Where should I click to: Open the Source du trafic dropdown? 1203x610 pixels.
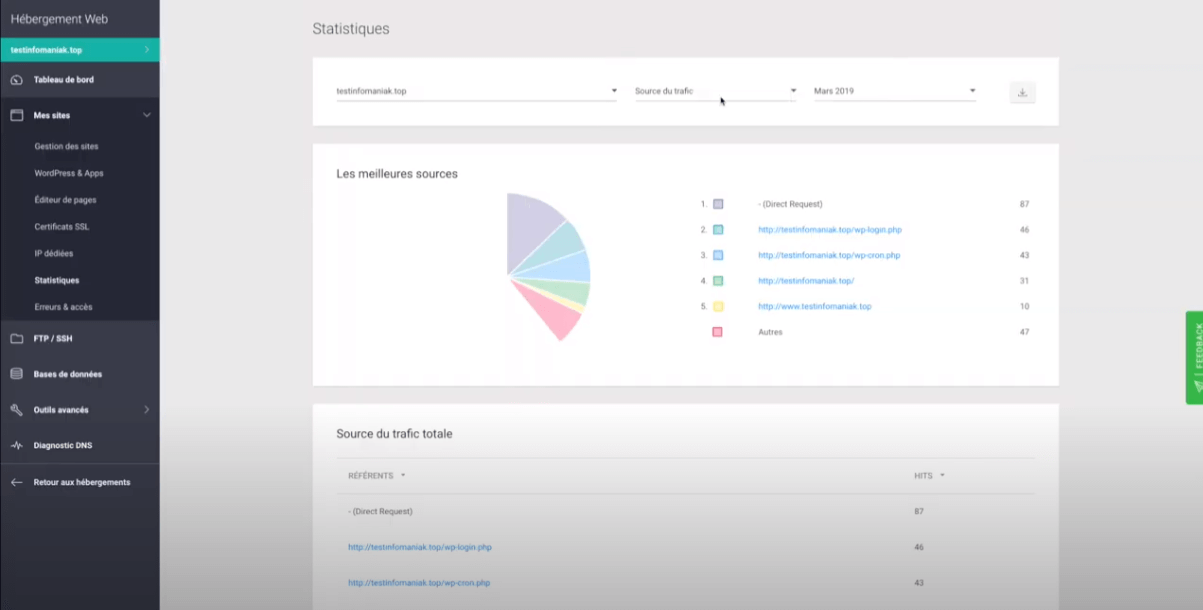(x=715, y=91)
